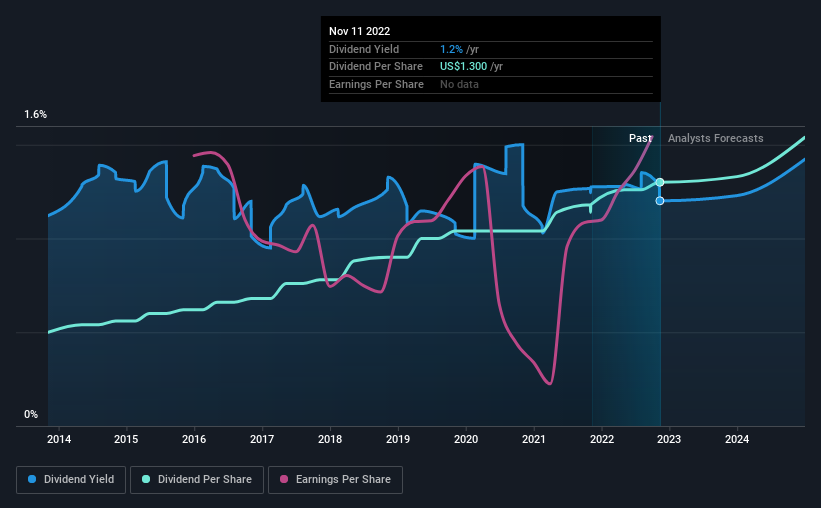Click the teal dot in Dividend Per Share legend

(146, 479)
